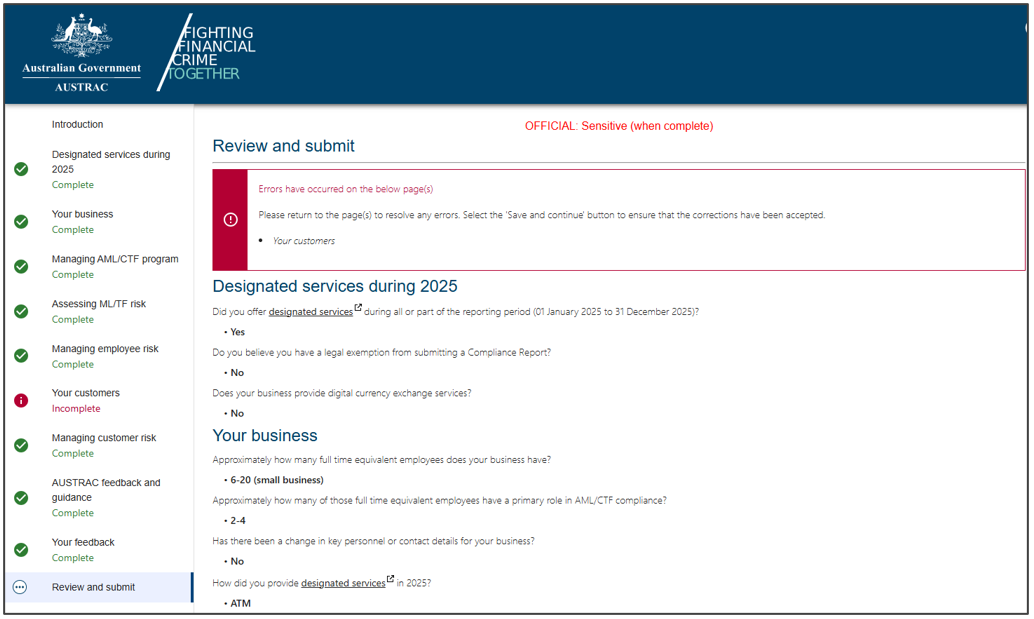Viewport: 1034px width, 619px height.
Task: Click the green checkmark beside Designated services during 2025
Action: (21, 169)
